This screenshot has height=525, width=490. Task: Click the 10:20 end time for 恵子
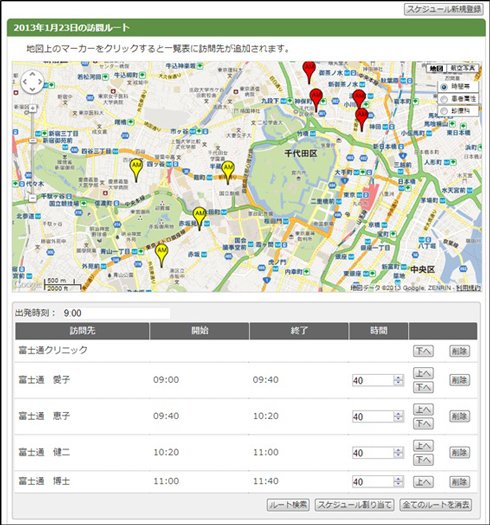[266, 416]
